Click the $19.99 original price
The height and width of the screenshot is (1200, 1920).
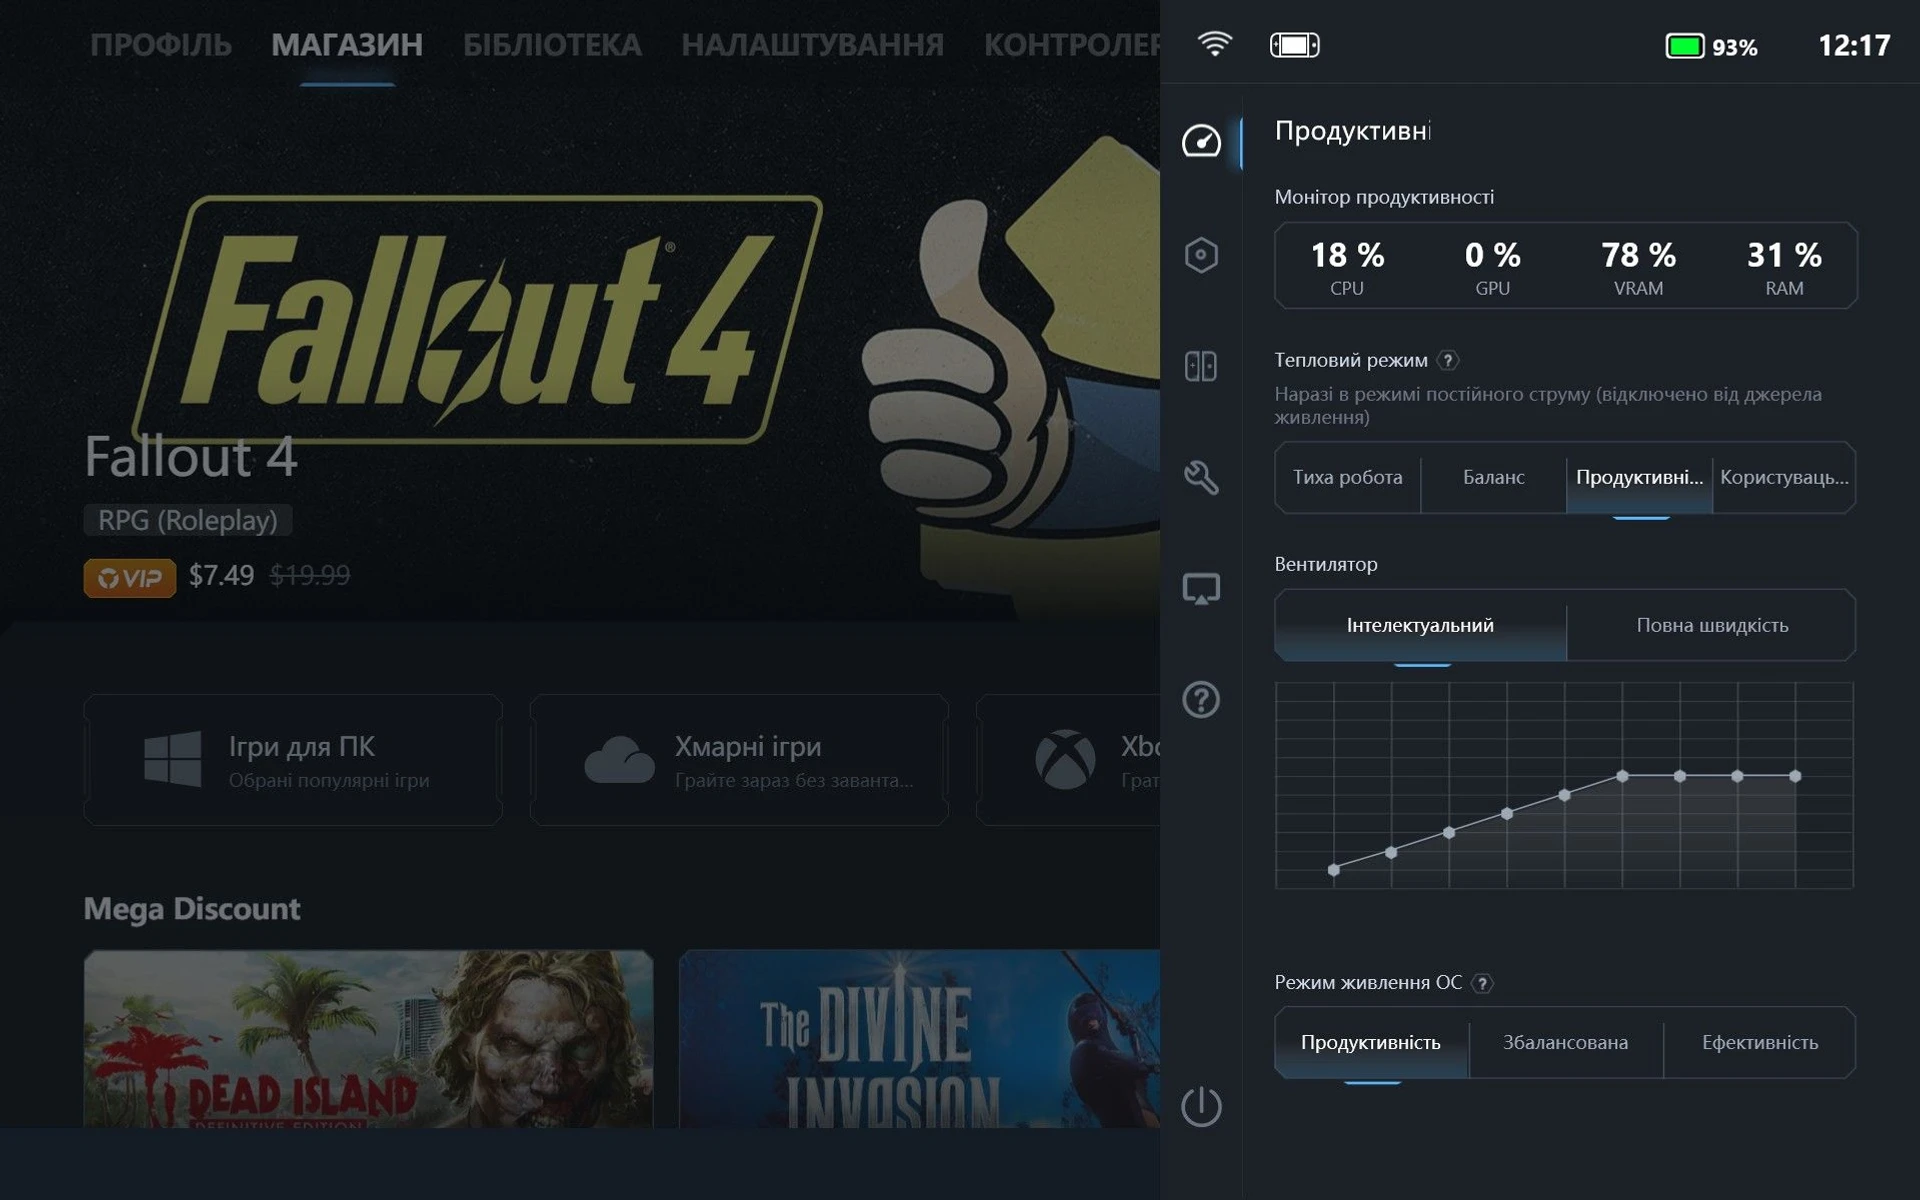[x=310, y=576]
